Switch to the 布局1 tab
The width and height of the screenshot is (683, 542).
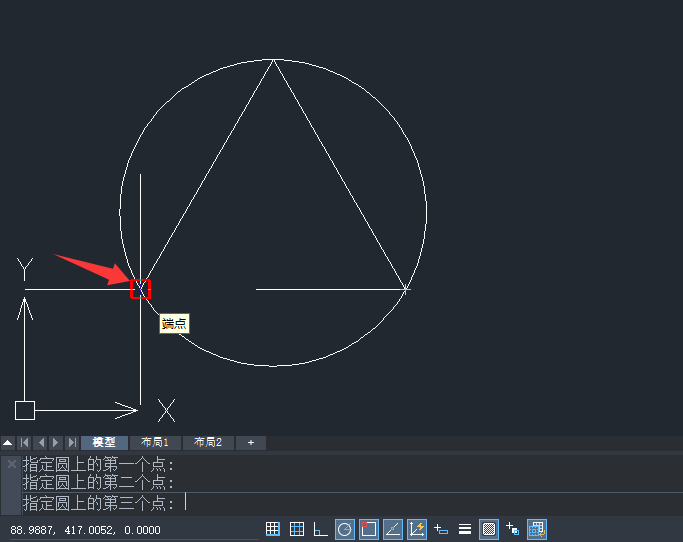(155, 443)
